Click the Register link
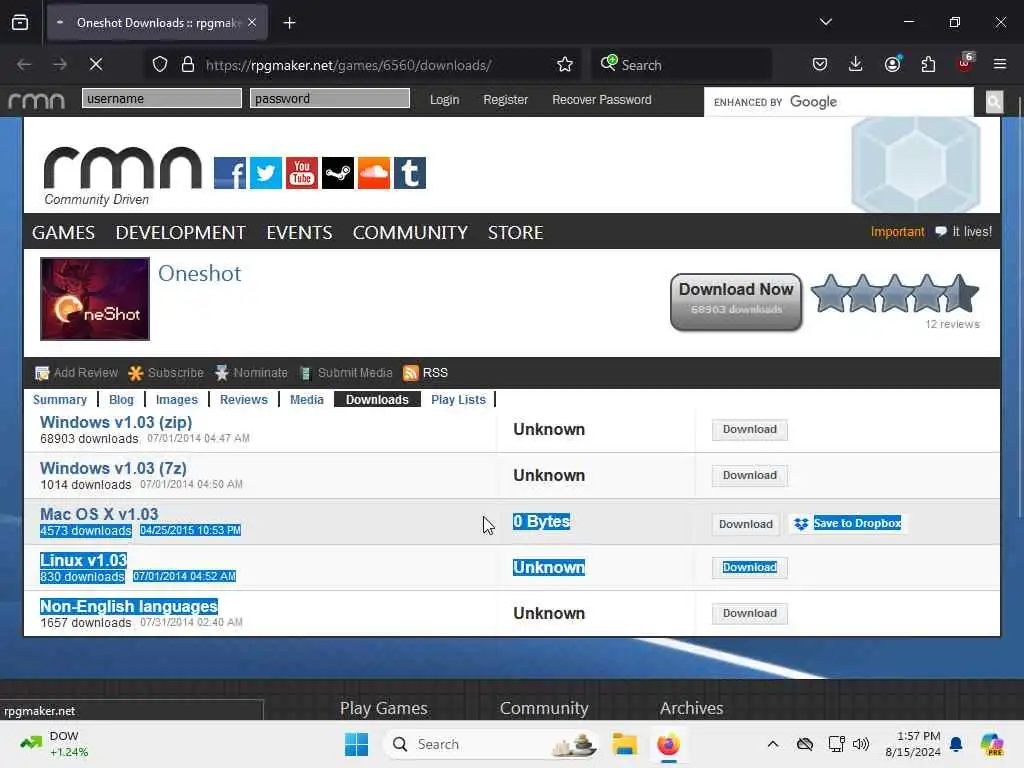Screen dimensions: 1024x768 tap(505, 100)
